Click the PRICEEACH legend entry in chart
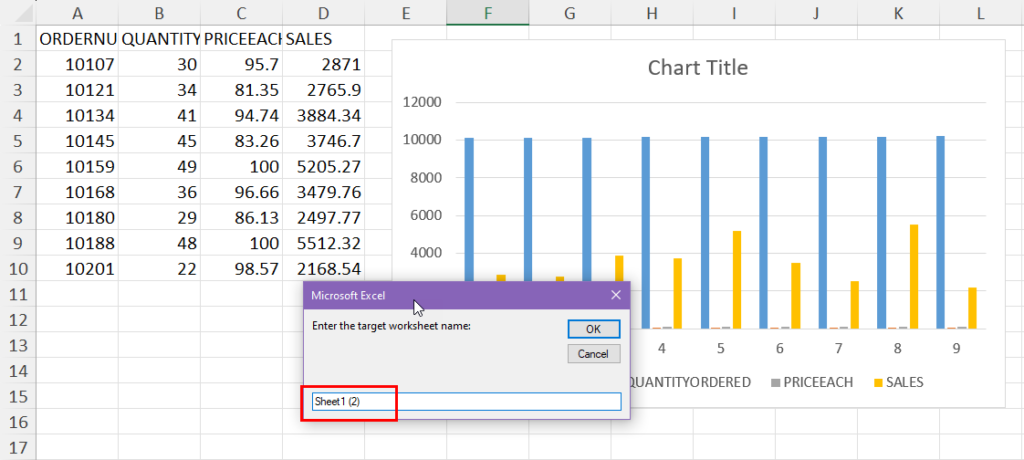1024x460 pixels. tap(812, 382)
